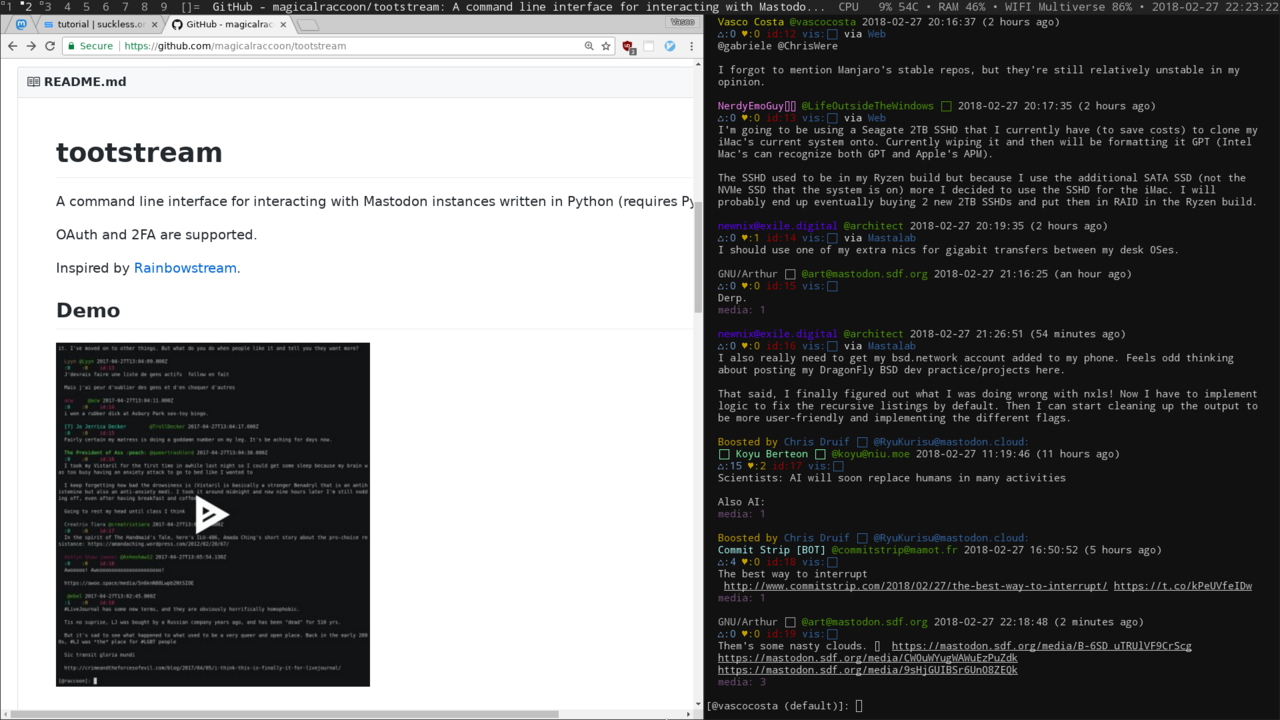Switch to dwm tag 3
This screenshot has width=1280, height=720.
[x=47, y=7]
